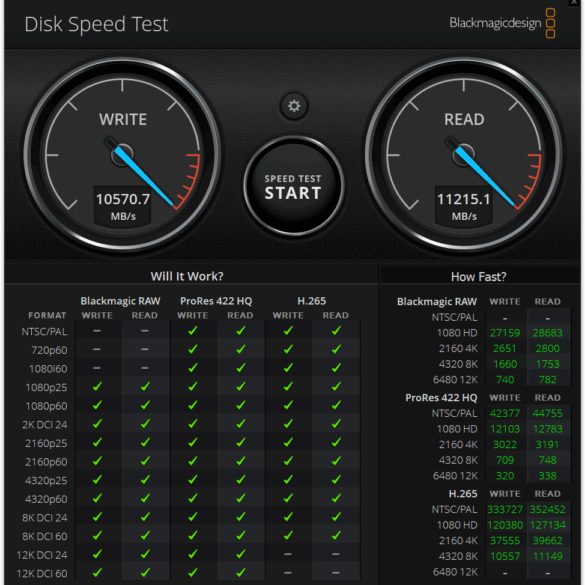
Task: Click the 4320p60 format row label
Action: click(x=46, y=499)
